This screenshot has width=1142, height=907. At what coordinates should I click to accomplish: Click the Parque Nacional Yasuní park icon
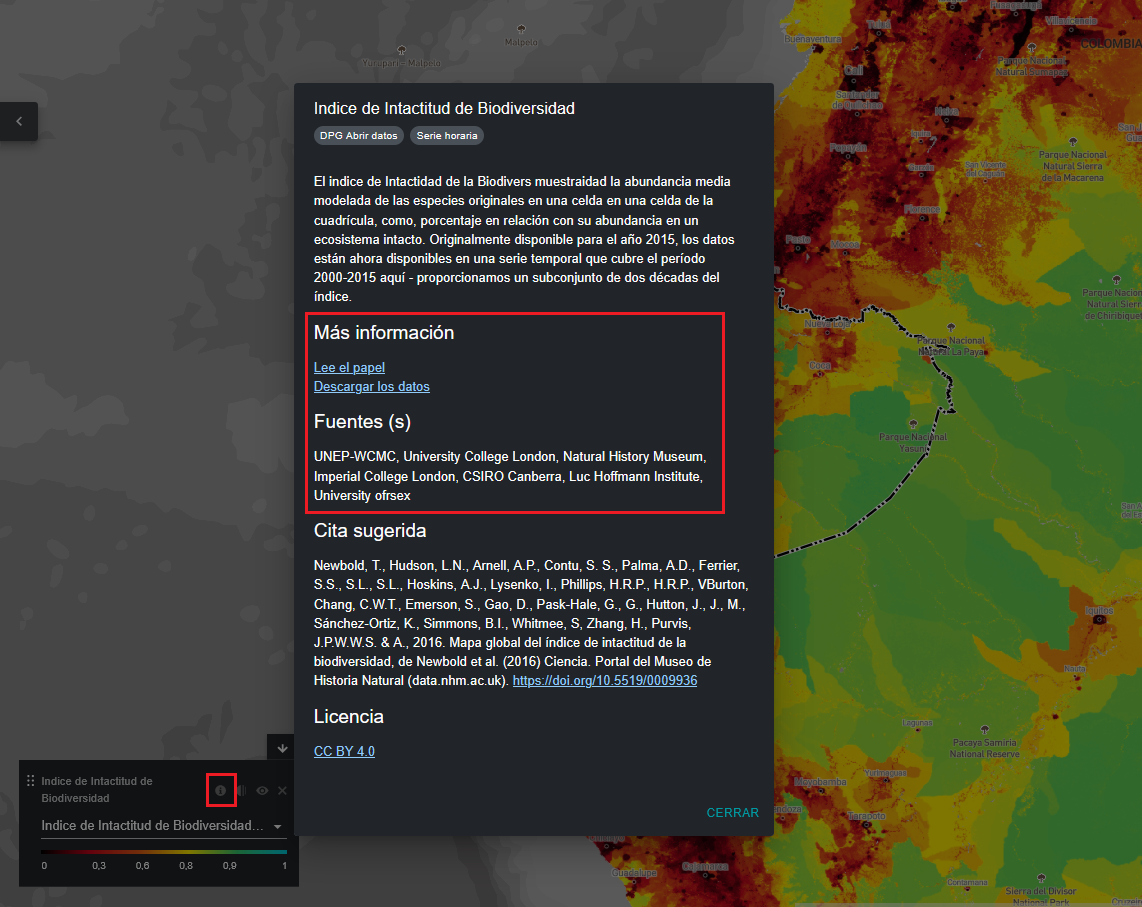[912, 423]
